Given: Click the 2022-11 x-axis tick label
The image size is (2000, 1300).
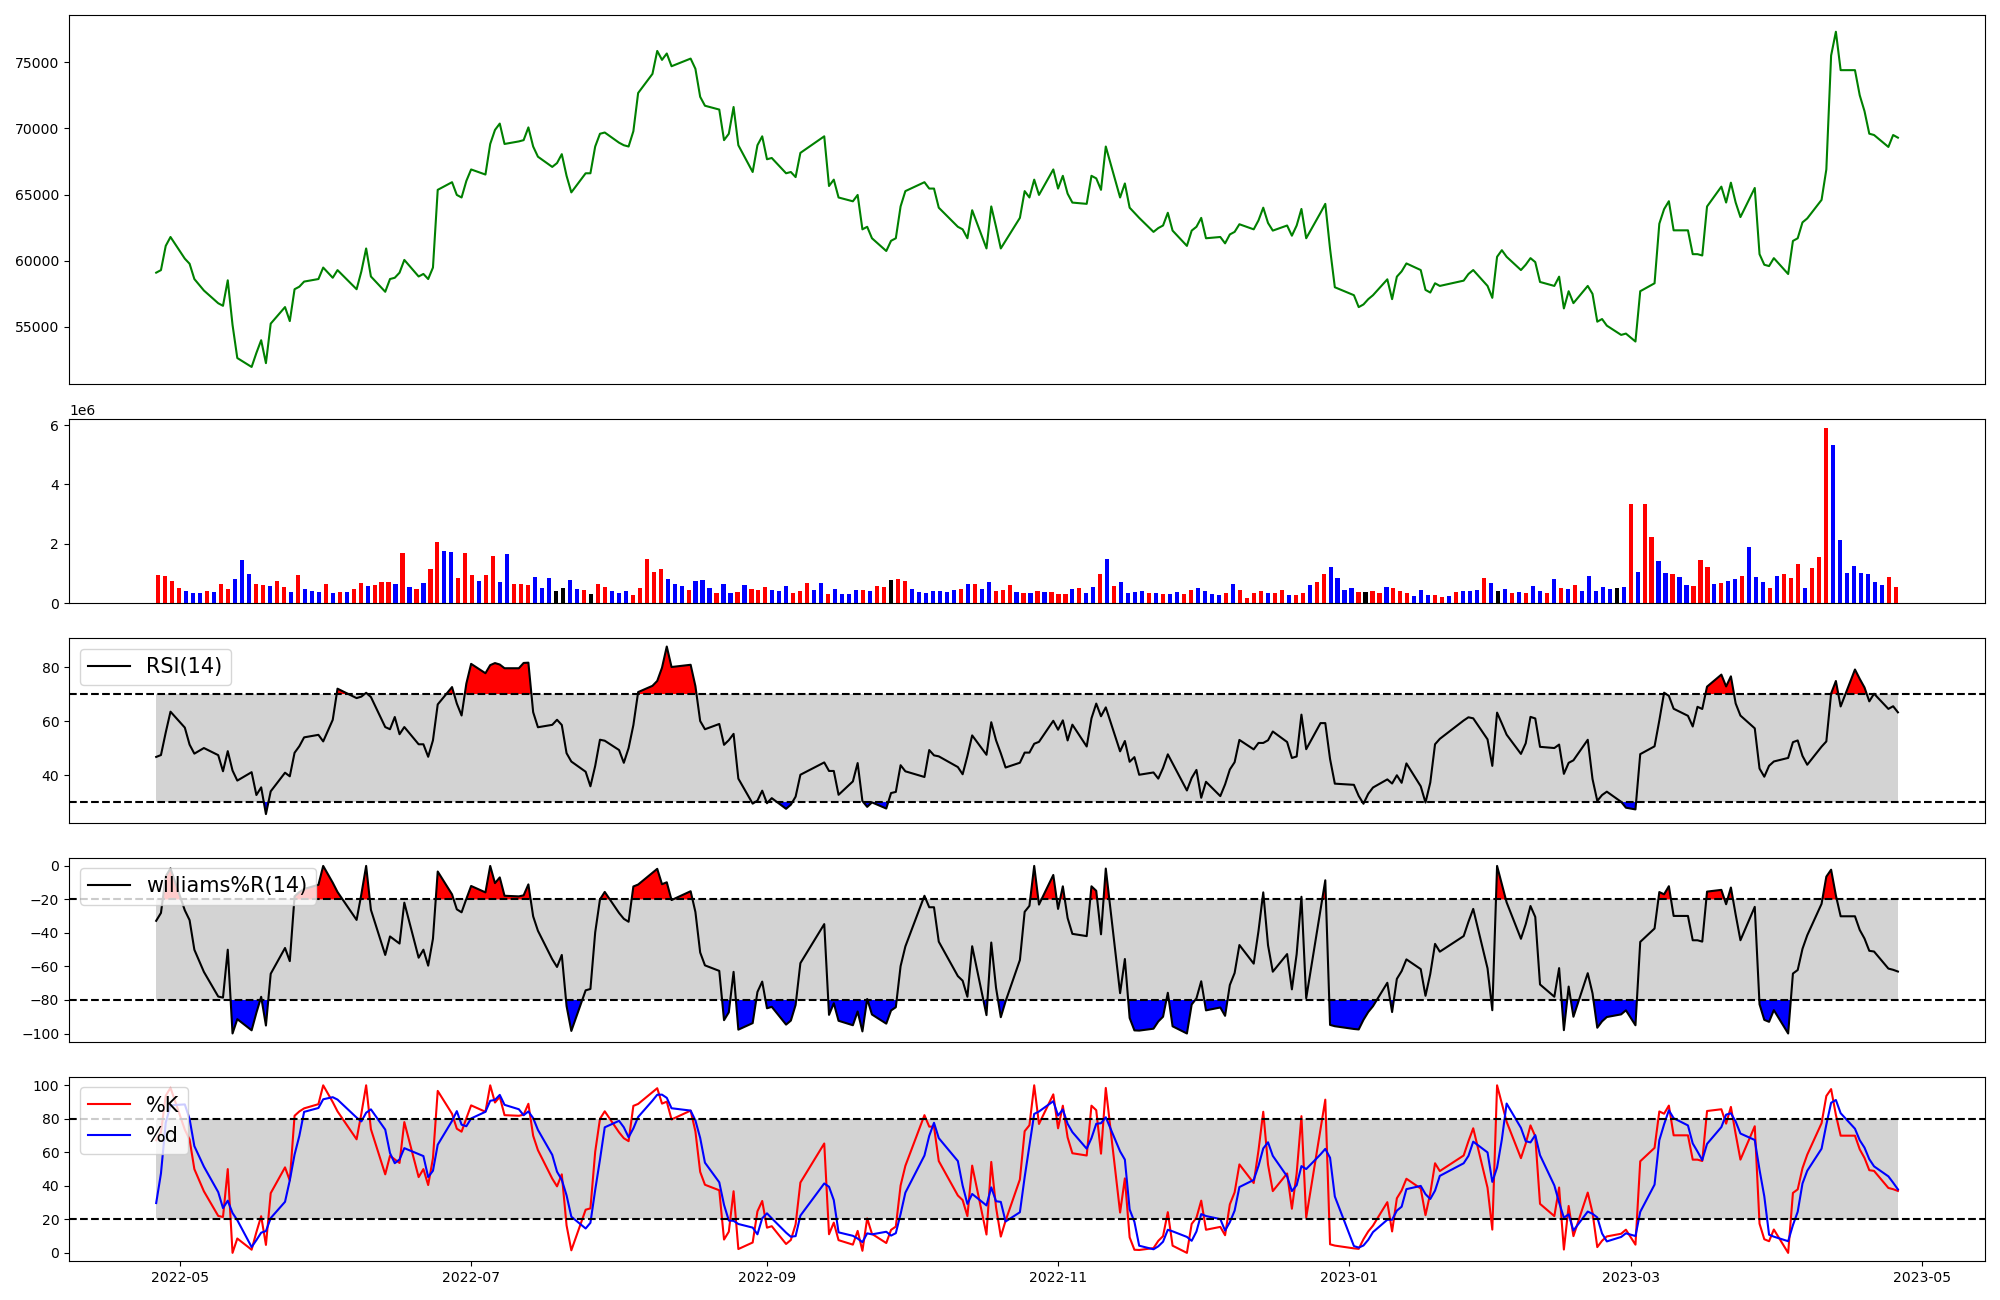Looking at the screenshot, I should click(x=1058, y=1277).
